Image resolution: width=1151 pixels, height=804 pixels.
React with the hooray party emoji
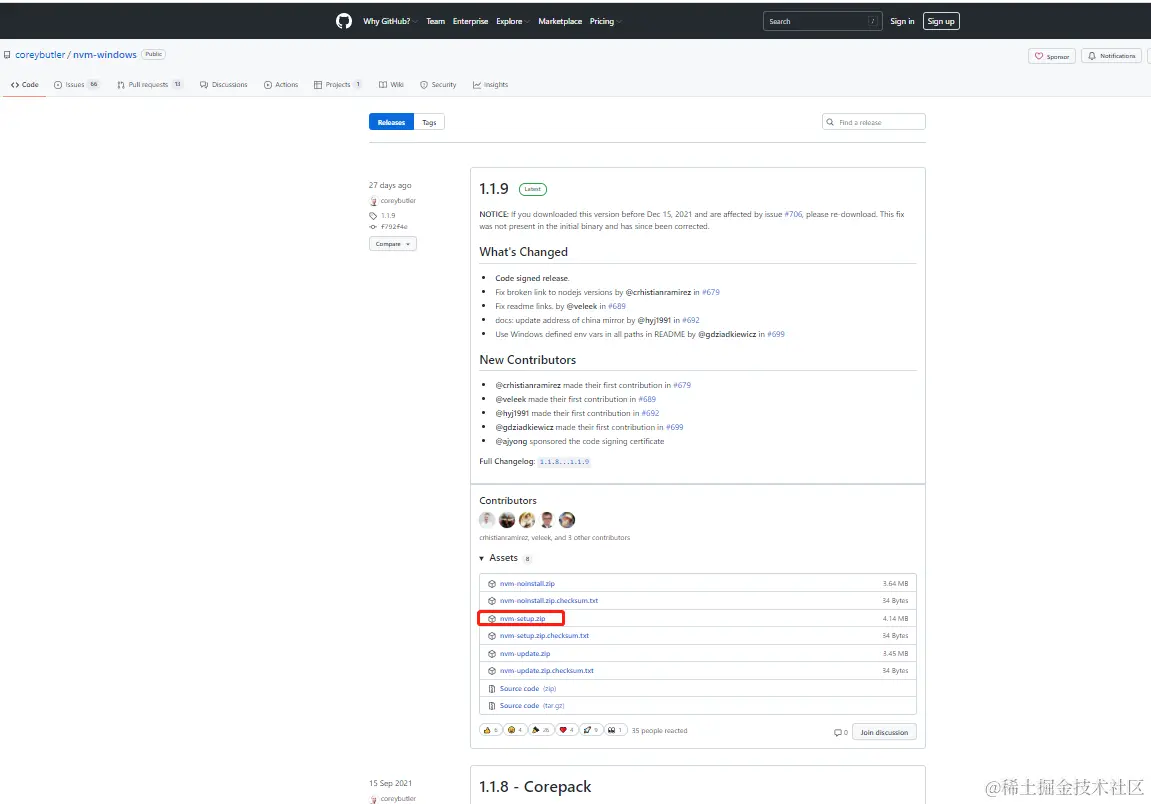tap(540, 730)
